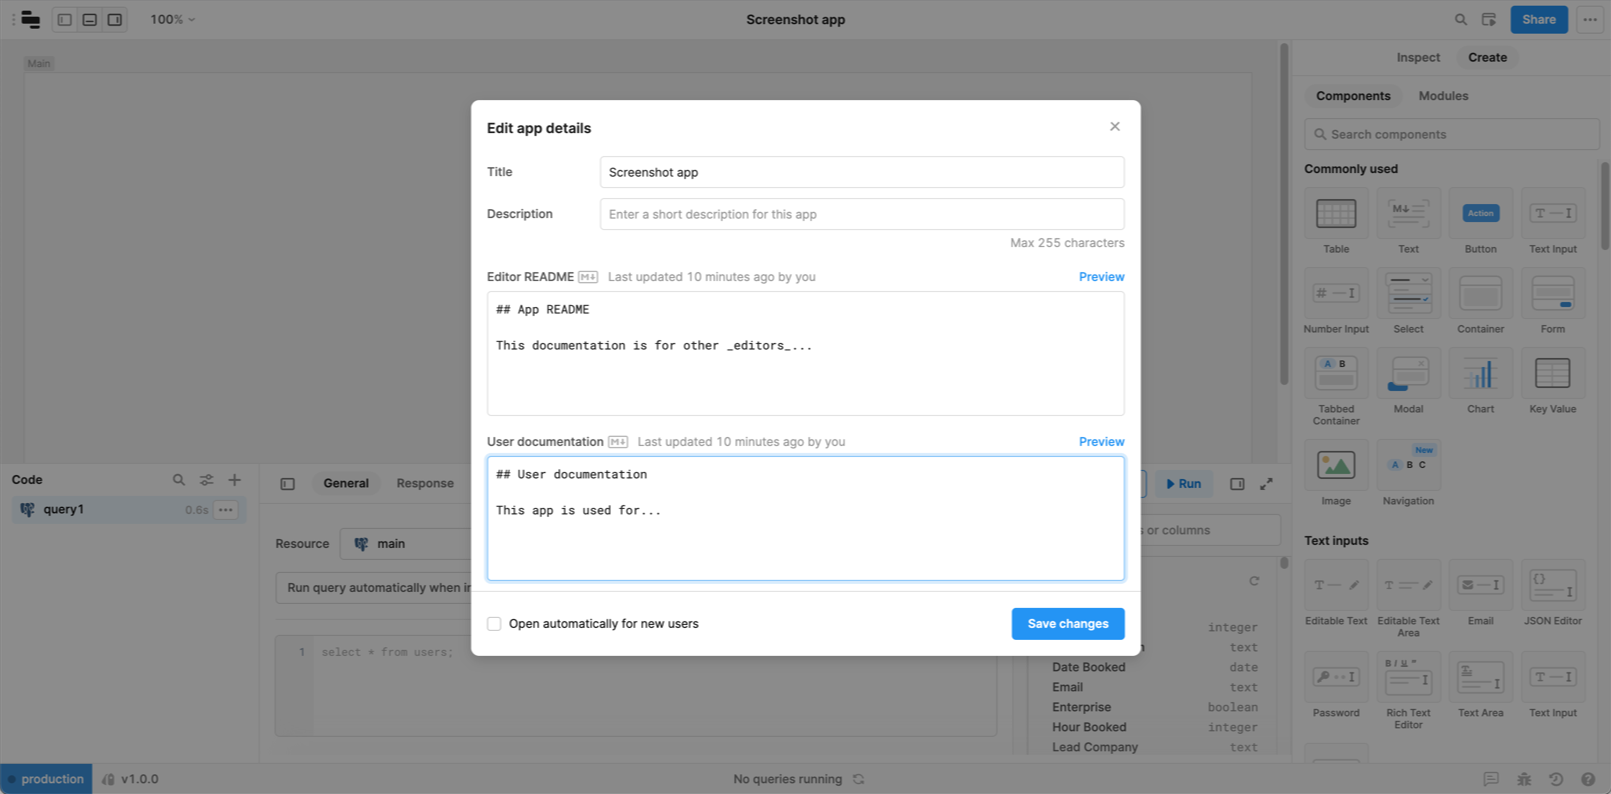Click the Share button
Screen dimensions: 1611x794
1539,19
